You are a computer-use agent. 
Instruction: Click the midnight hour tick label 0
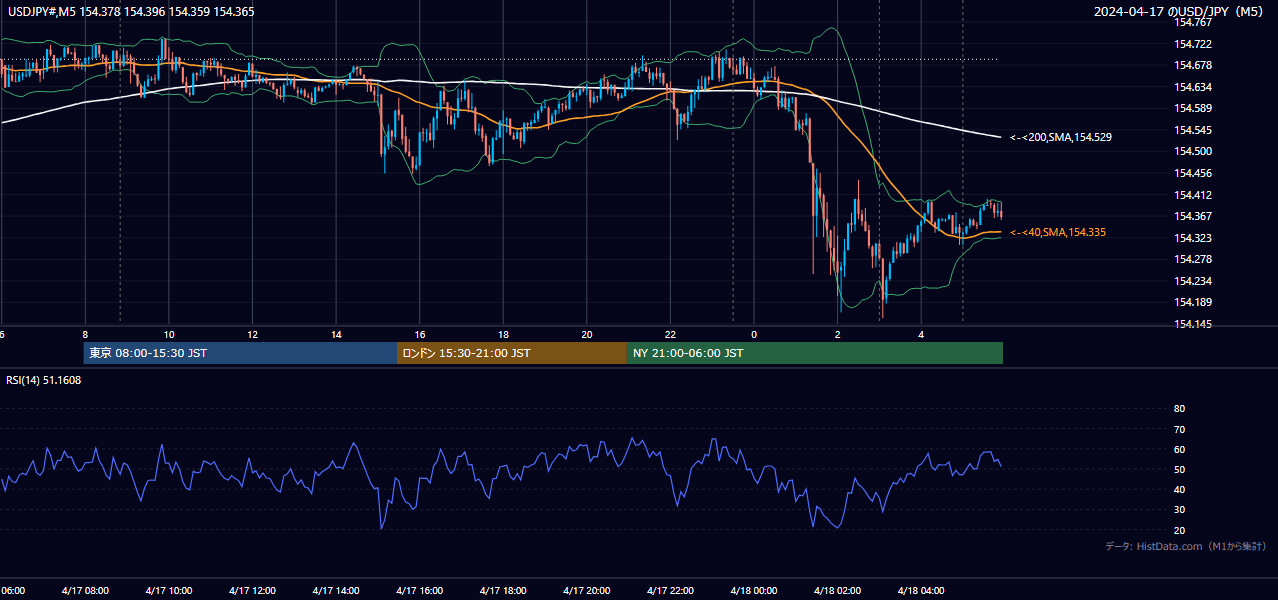click(754, 334)
